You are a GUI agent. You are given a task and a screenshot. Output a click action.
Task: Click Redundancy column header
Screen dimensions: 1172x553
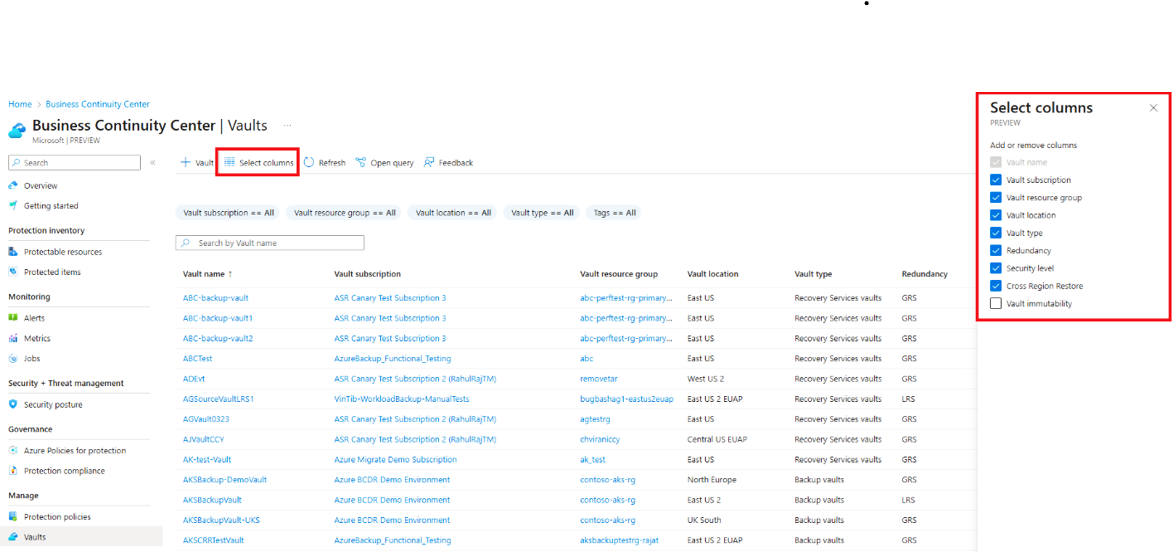coord(925,274)
